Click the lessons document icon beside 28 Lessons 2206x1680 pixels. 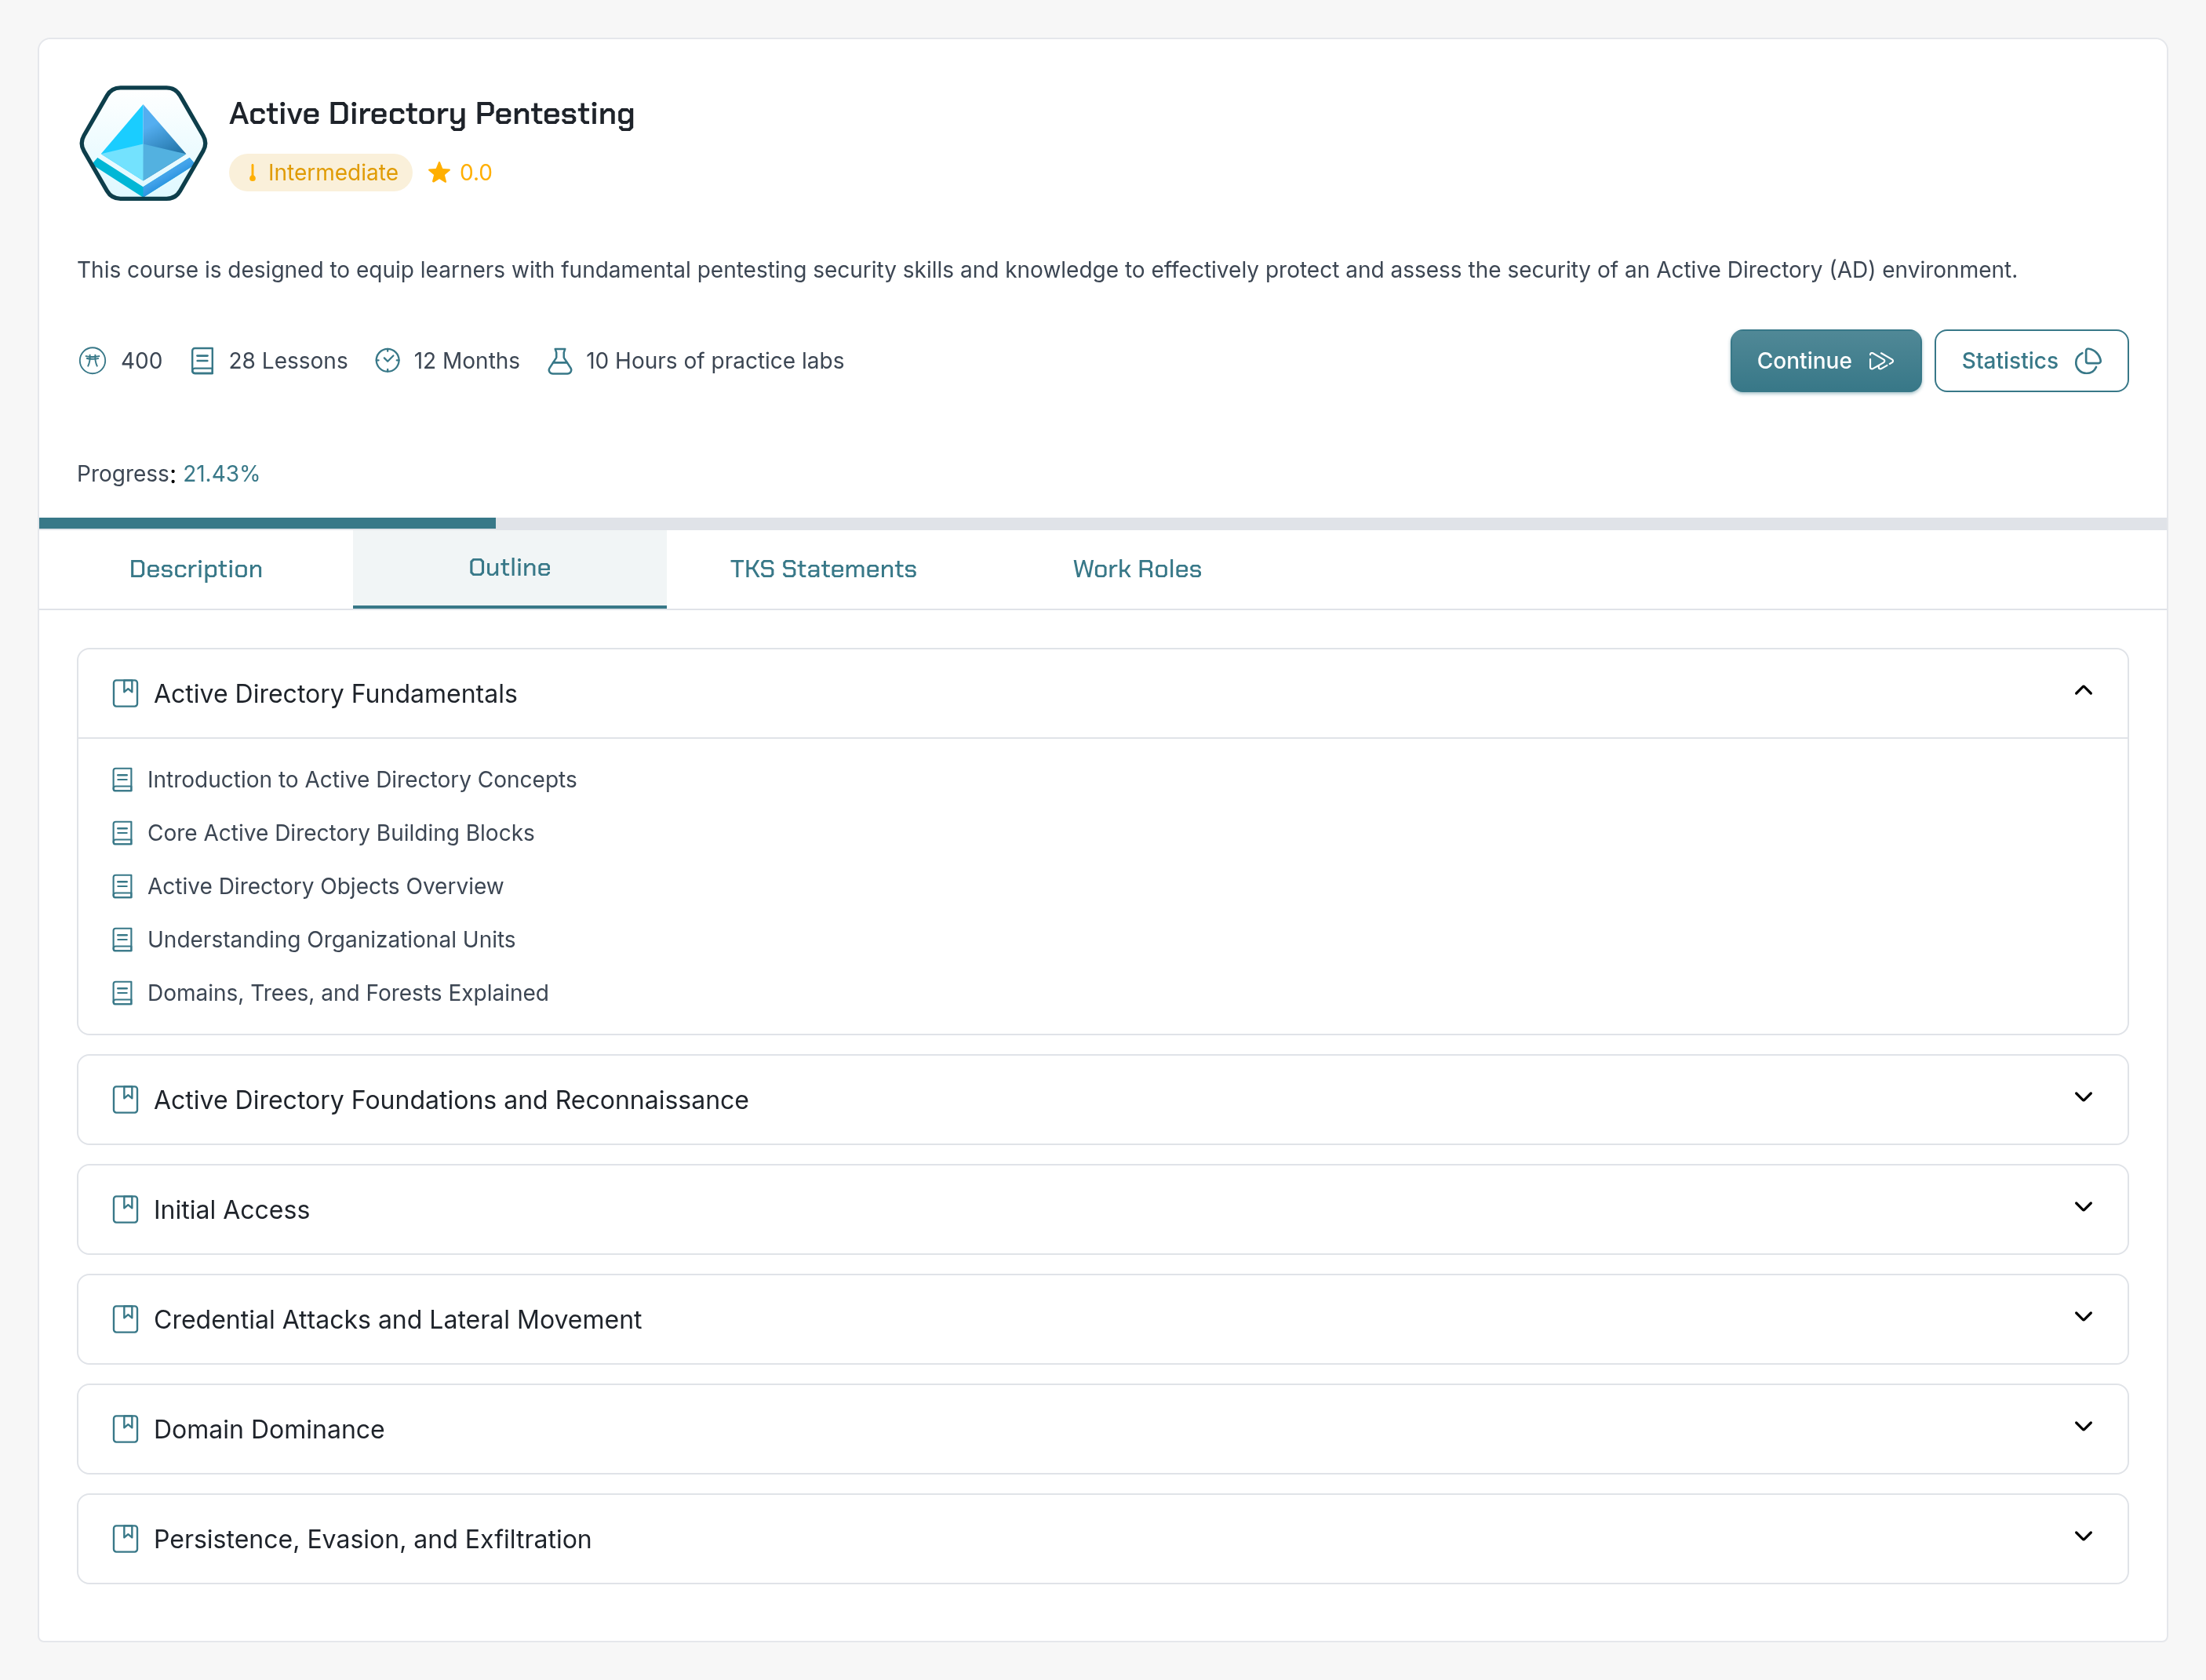[x=202, y=361]
